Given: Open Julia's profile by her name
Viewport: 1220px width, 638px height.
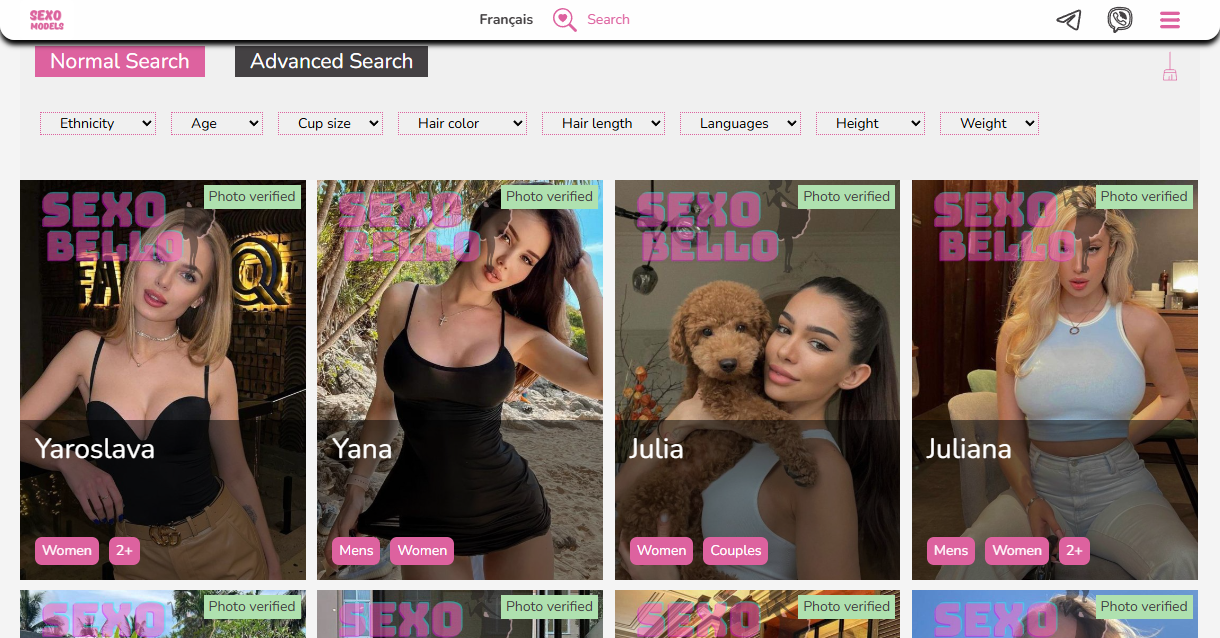Looking at the screenshot, I should click(x=657, y=449).
